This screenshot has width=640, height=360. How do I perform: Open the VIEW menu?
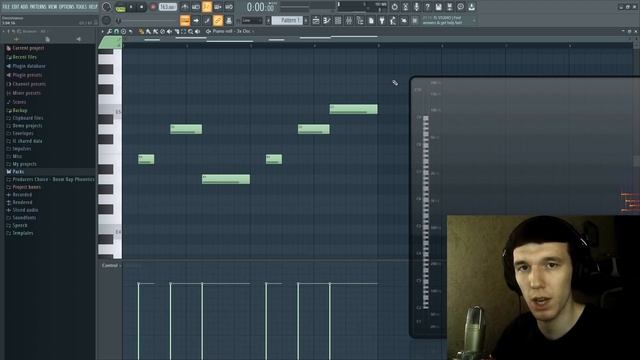point(53,7)
